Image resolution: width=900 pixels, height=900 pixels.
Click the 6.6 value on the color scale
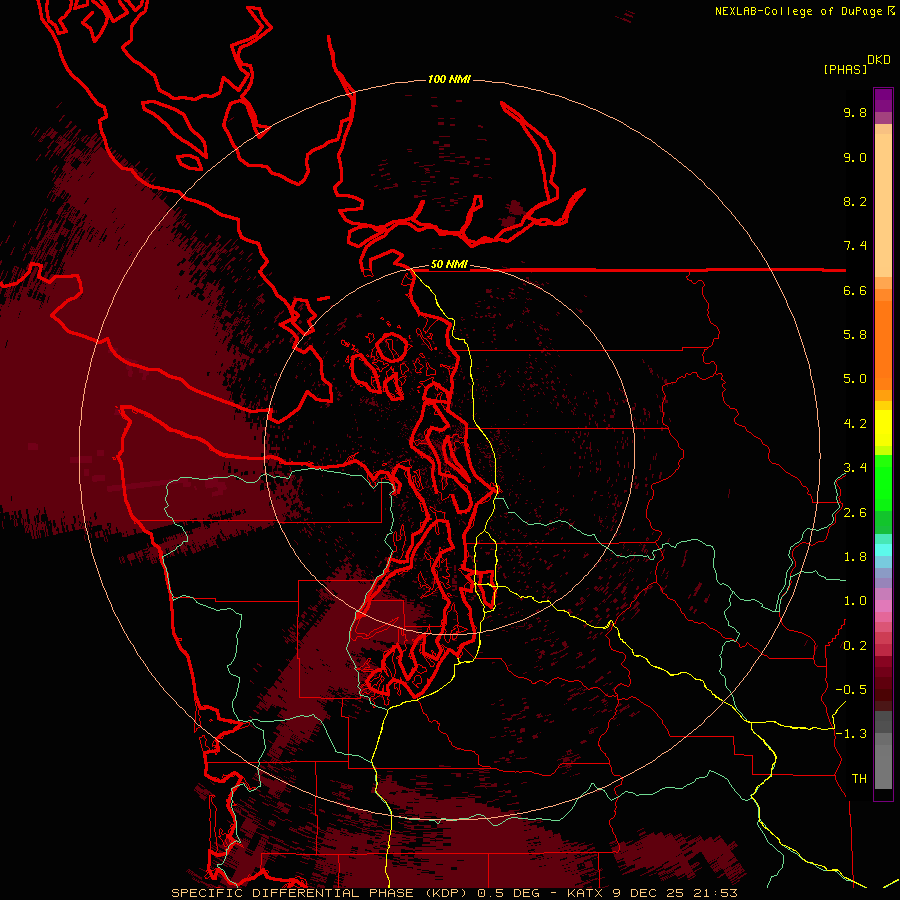(855, 290)
